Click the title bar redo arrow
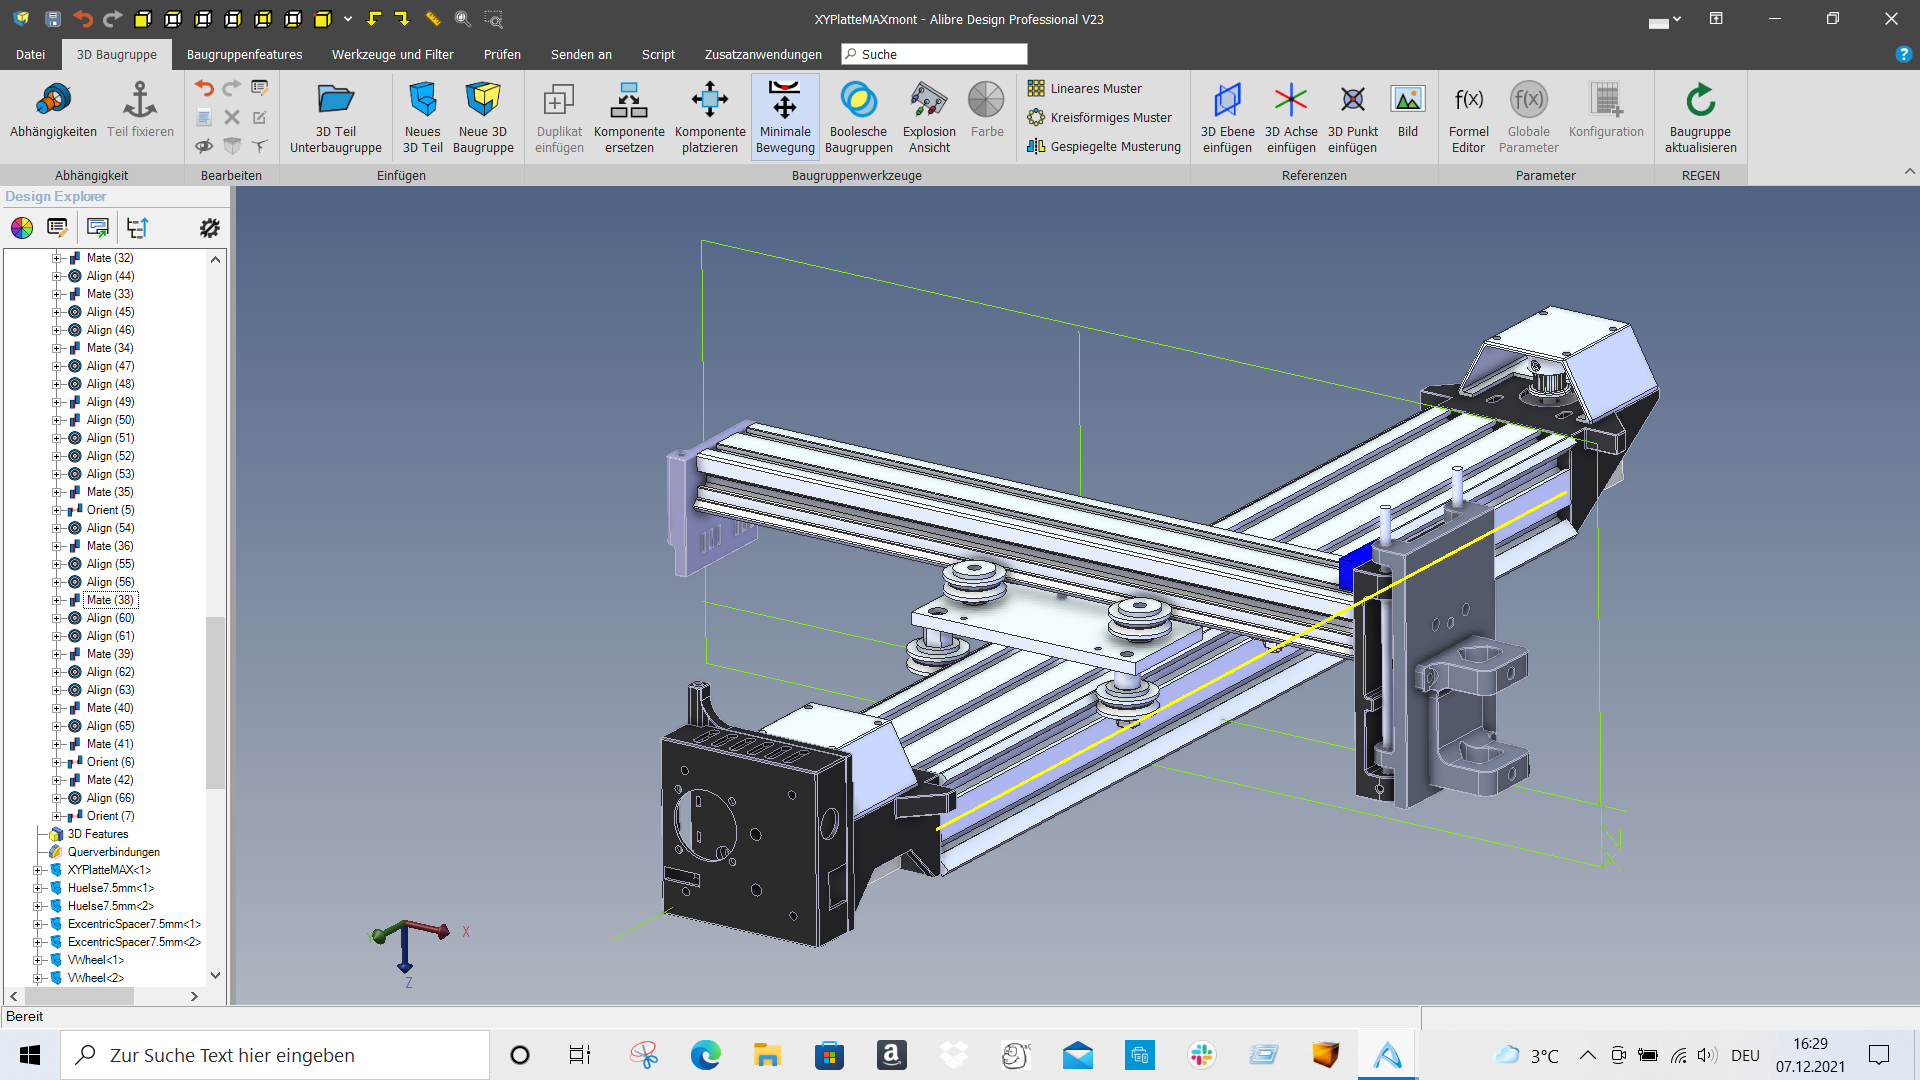Viewport: 1920px width, 1080px height. [112, 19]
